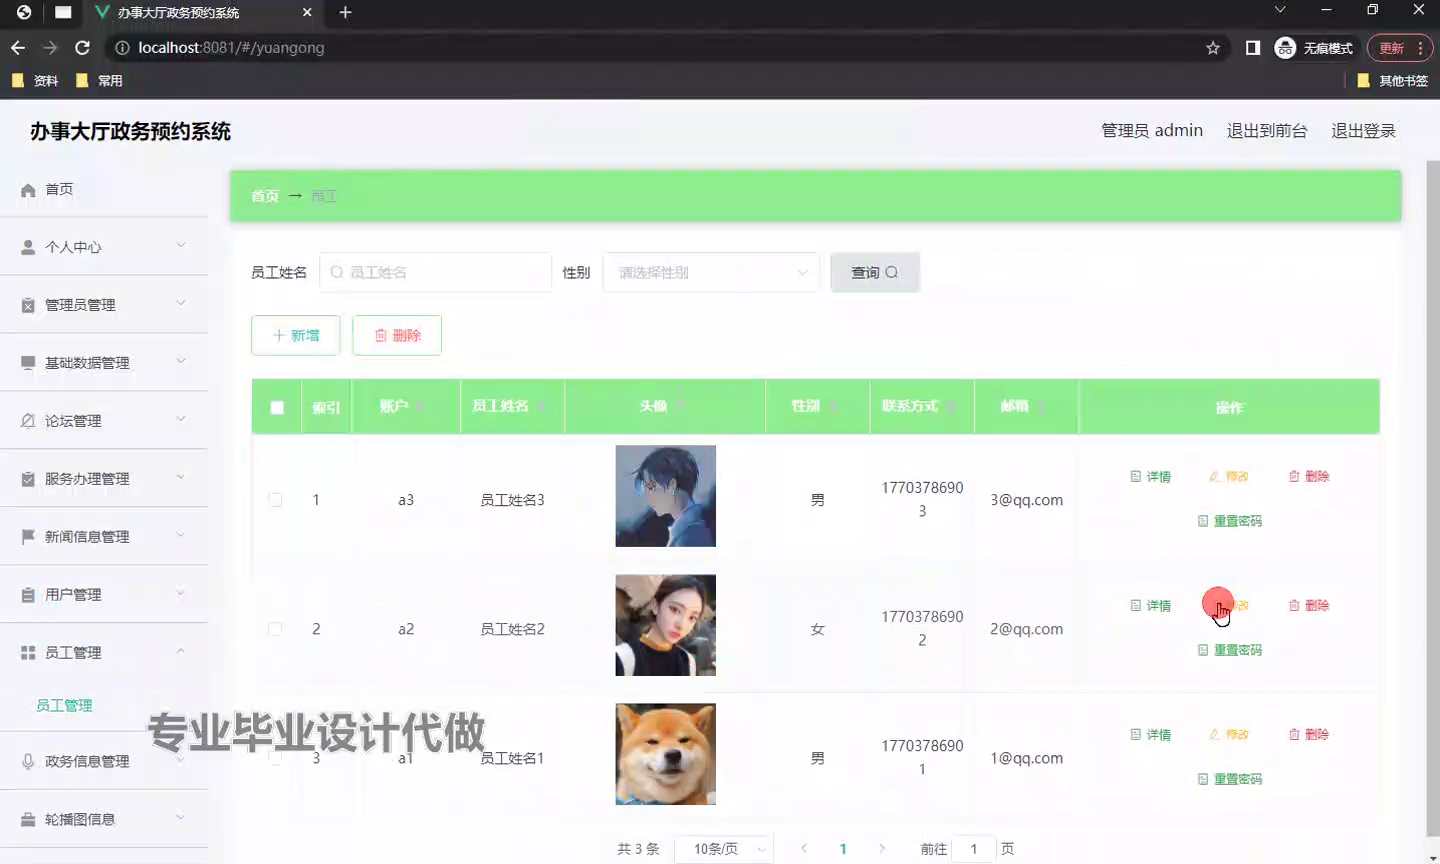Image resolution: width=1440 pixels, height=864 pixels.
Task: Open the 资料 bookmarks folder
Action: pos(35,81)
